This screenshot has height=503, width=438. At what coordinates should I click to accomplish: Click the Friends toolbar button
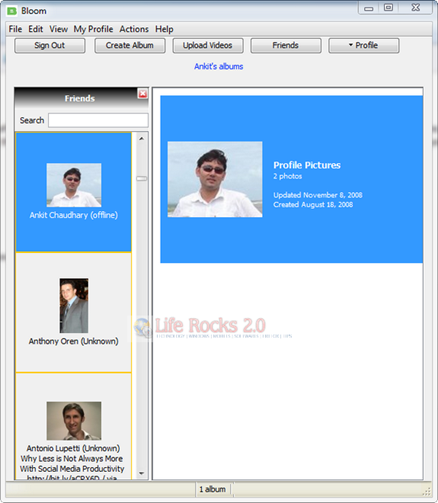pyautogui.click(x=286, y=45)
